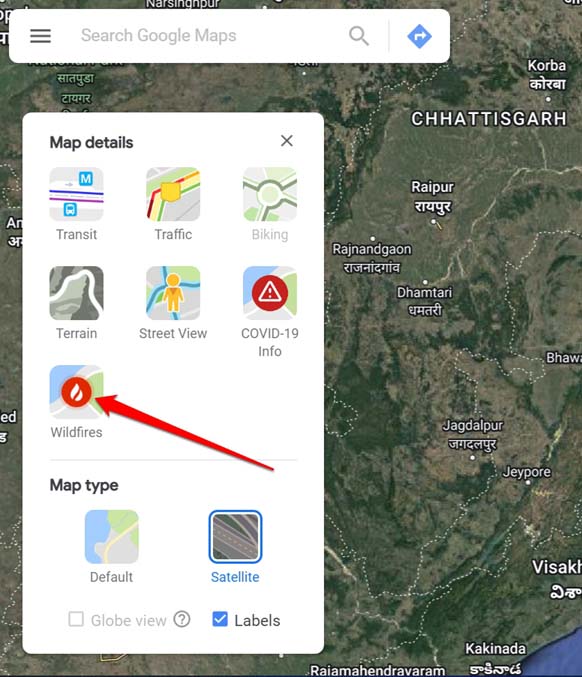Click the CHHATTISGARH state label
The width and height of the screenshot is (582, 677).
coord(489,119)
